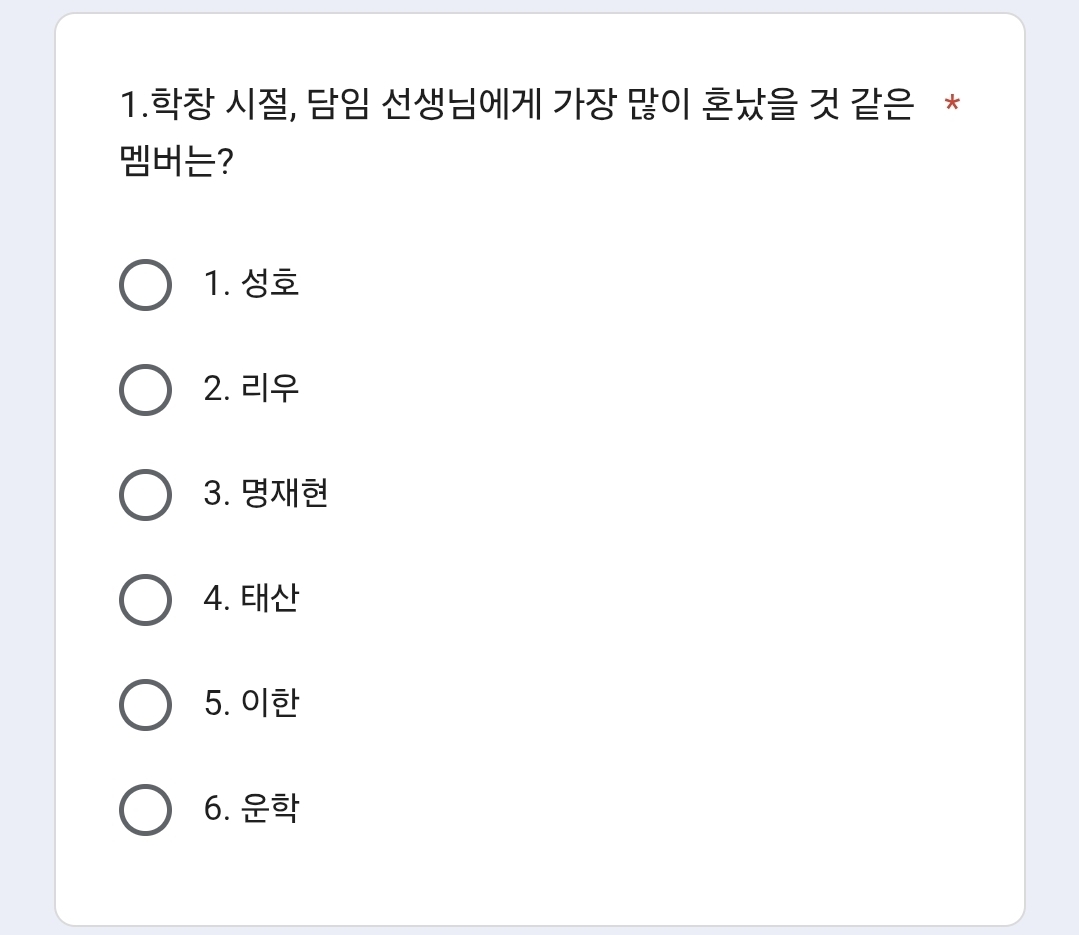Image resolution: width=1079 pixels, height=935 pixels.
Task: Tap the "3. 명재현" option label text
Action: [x=266, y=494]
